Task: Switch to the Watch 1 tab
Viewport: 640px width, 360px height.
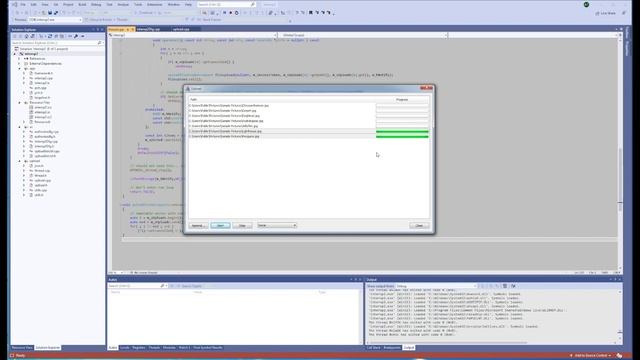Action: (x=184, y=348)
